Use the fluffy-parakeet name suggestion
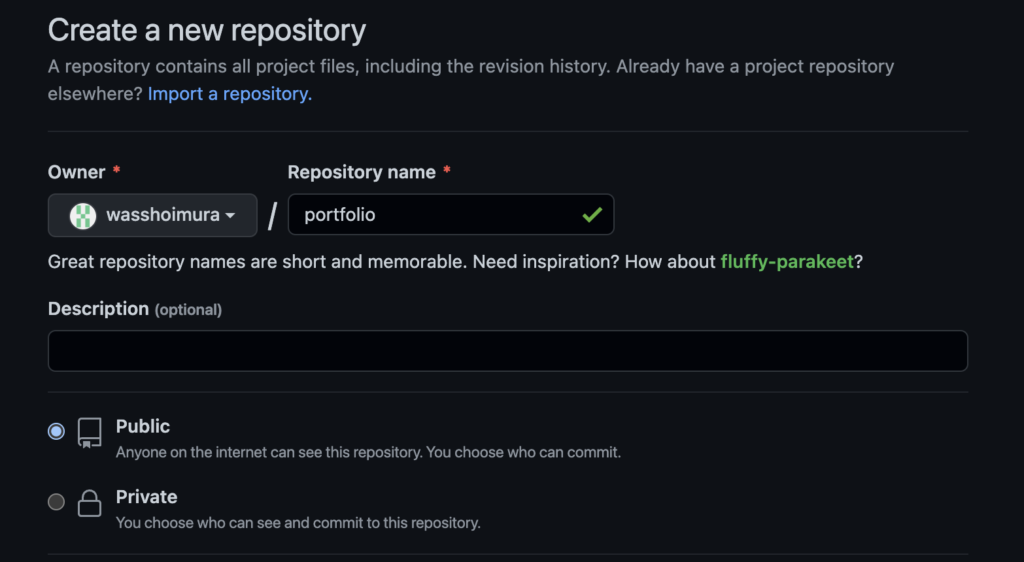This screenshot has height=562, width=1024. click(x=787, y=262)
